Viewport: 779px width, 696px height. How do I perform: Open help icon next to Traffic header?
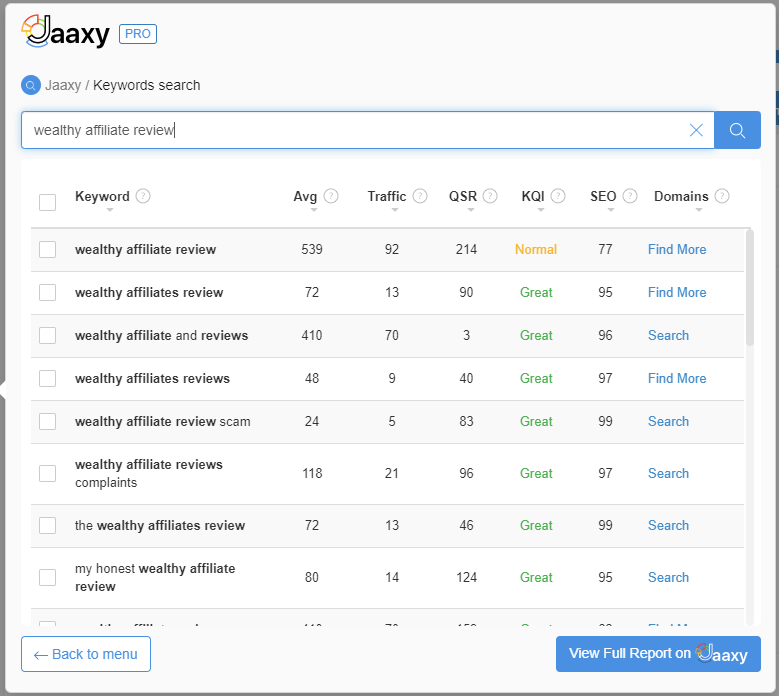420,196
